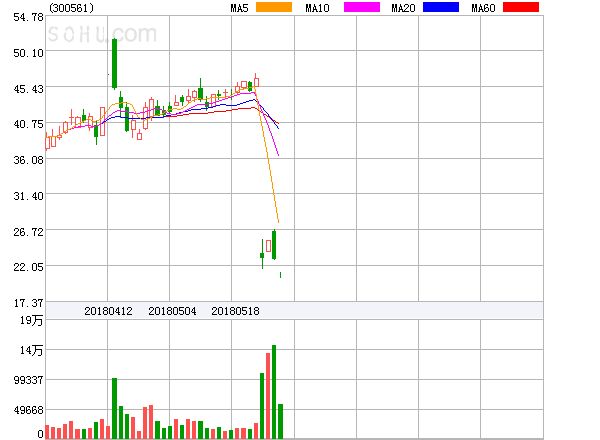Click the tall green candlestick near 50.10
The width and height of the screenshot is (600, 440).
(114, 64)
